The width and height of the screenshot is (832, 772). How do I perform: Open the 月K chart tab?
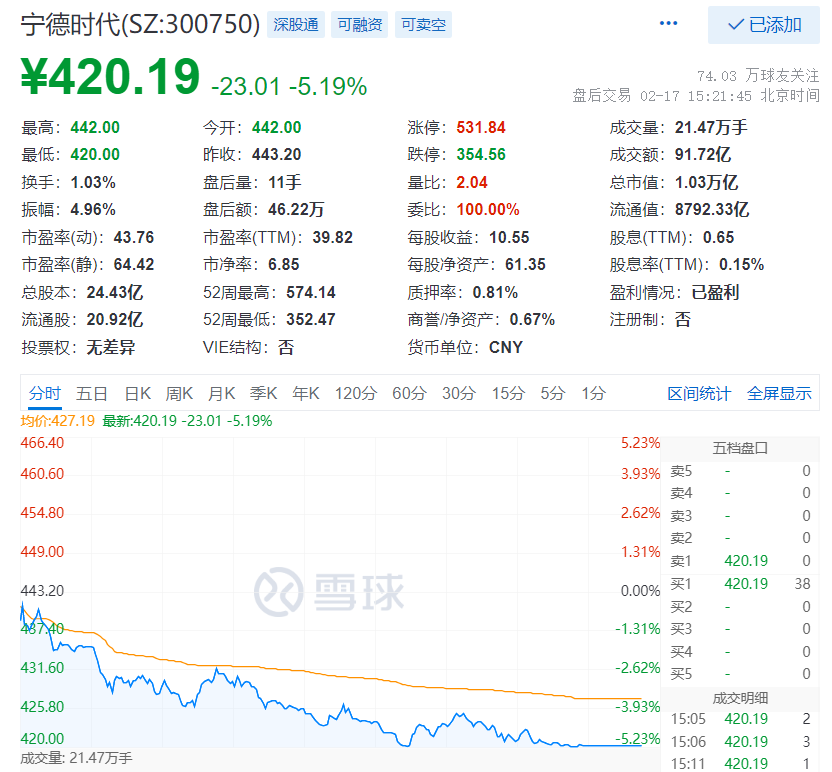tap(221, 394)
